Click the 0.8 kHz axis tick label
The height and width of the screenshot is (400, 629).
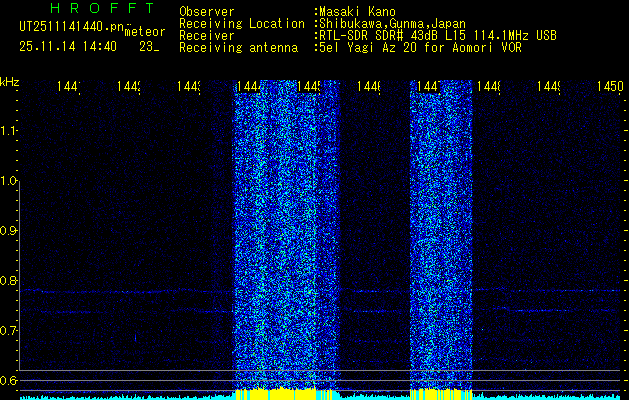pos(8,280)
